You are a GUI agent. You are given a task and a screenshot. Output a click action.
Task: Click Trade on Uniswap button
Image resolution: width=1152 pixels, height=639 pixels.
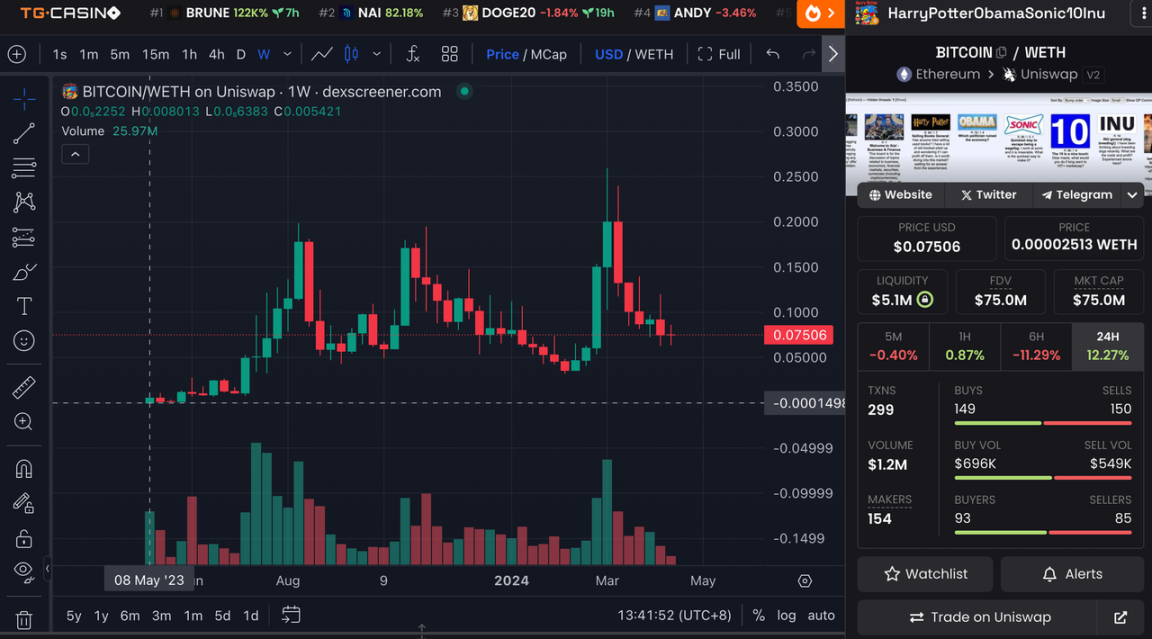[x=976, y=617]
